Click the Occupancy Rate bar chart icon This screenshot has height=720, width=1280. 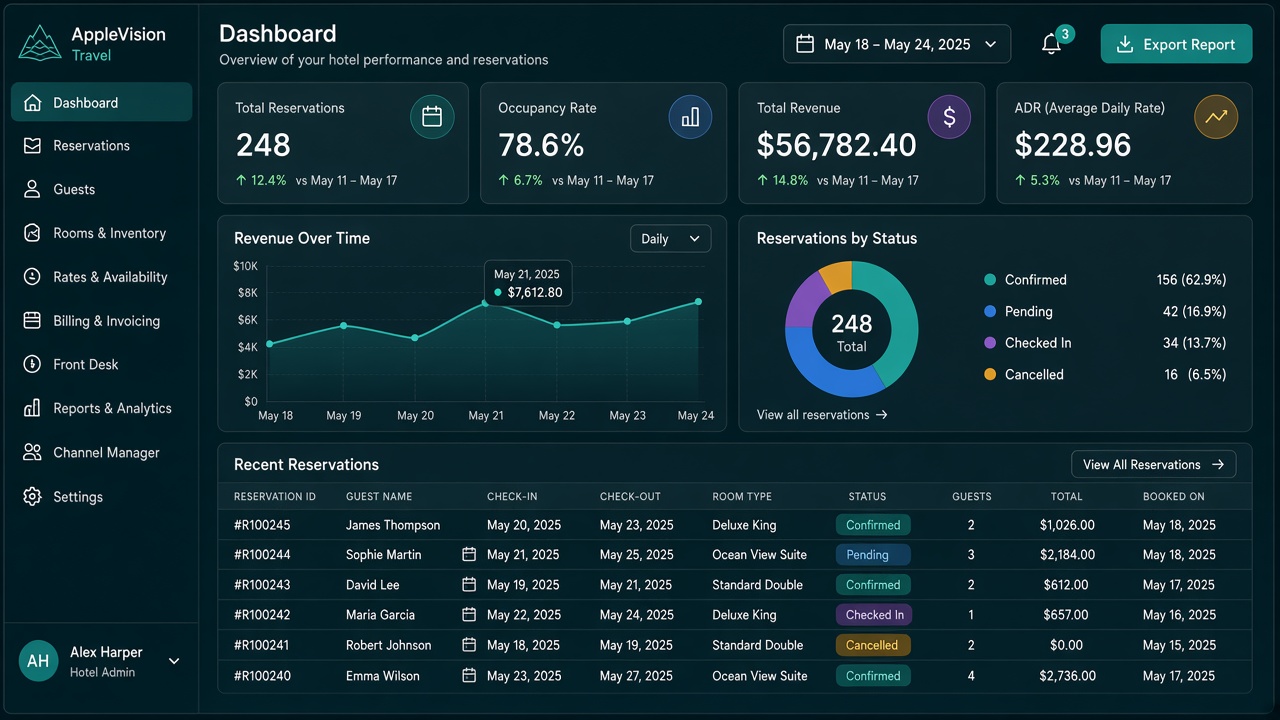pos(690,117)
